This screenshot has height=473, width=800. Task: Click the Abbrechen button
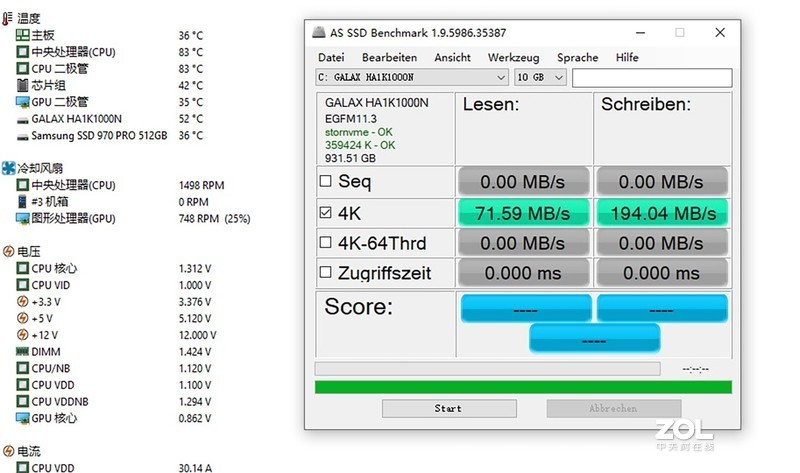tap(614, 408)
